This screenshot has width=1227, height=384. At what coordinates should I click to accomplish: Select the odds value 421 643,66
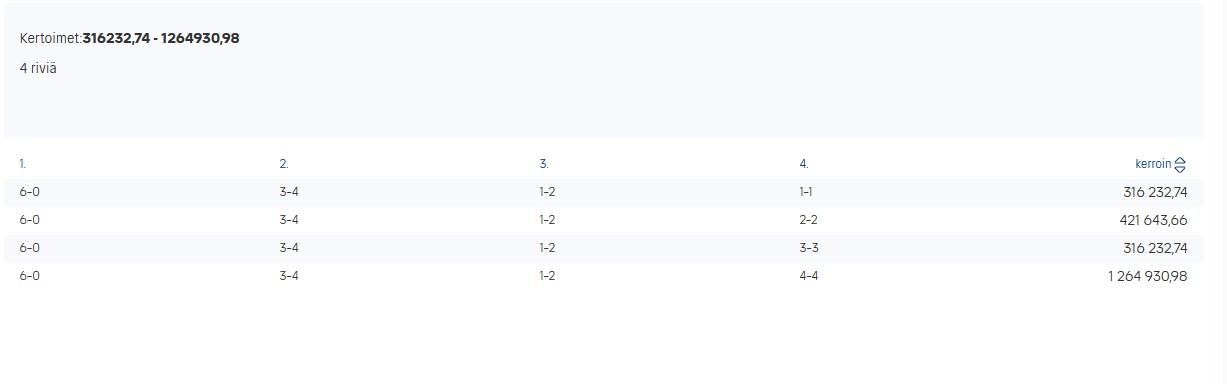[x=1153, y=220]
